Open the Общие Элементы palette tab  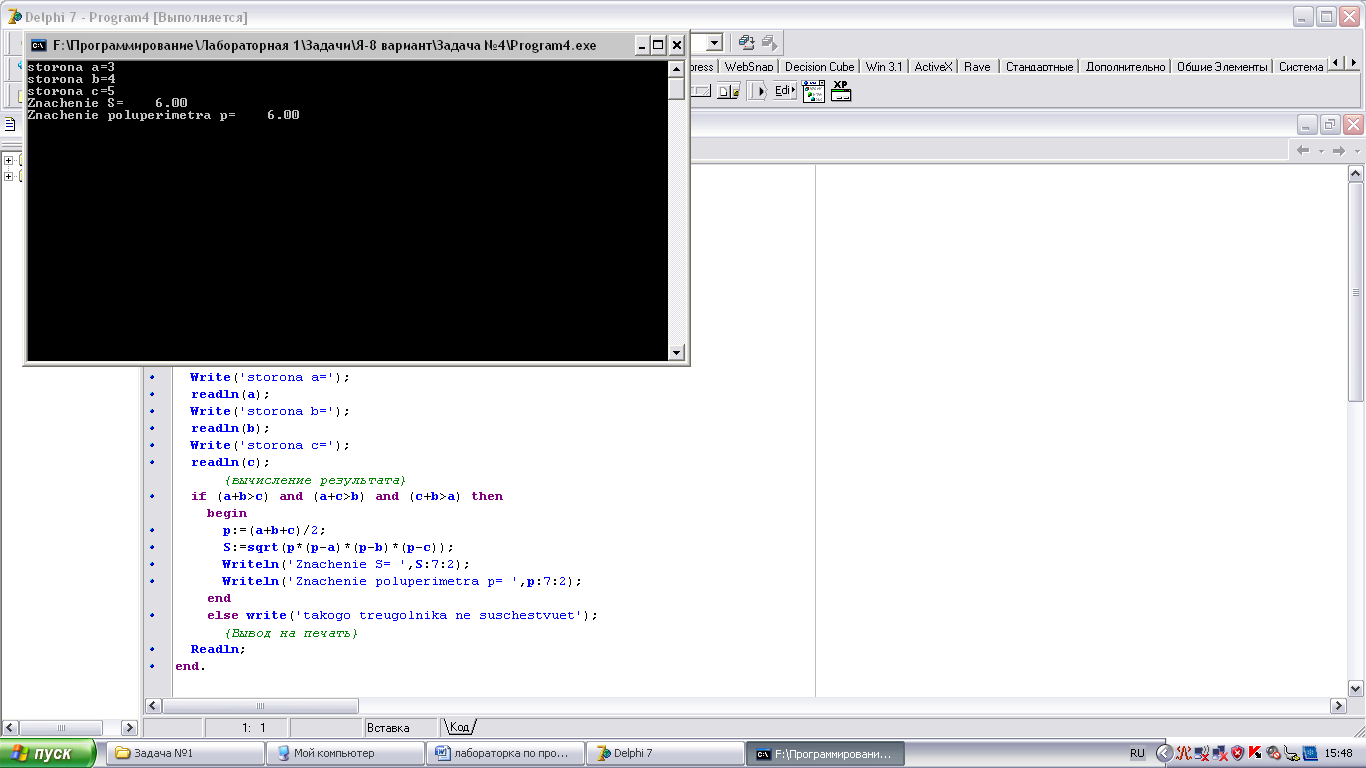coord(1220,66)
